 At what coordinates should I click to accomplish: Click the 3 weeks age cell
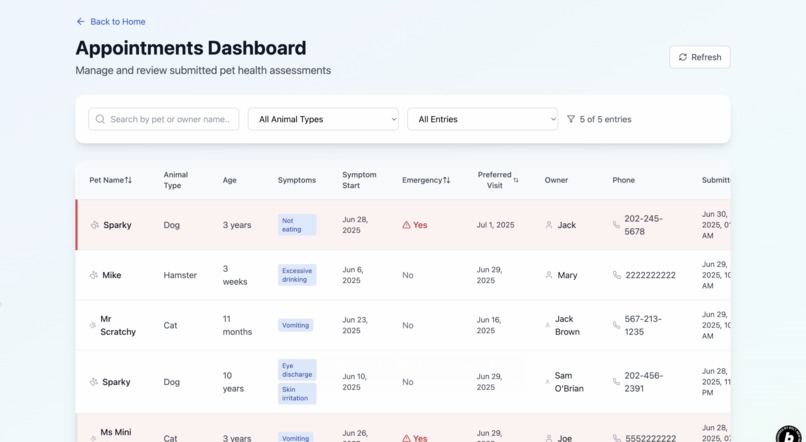click(x=235, y=275)
